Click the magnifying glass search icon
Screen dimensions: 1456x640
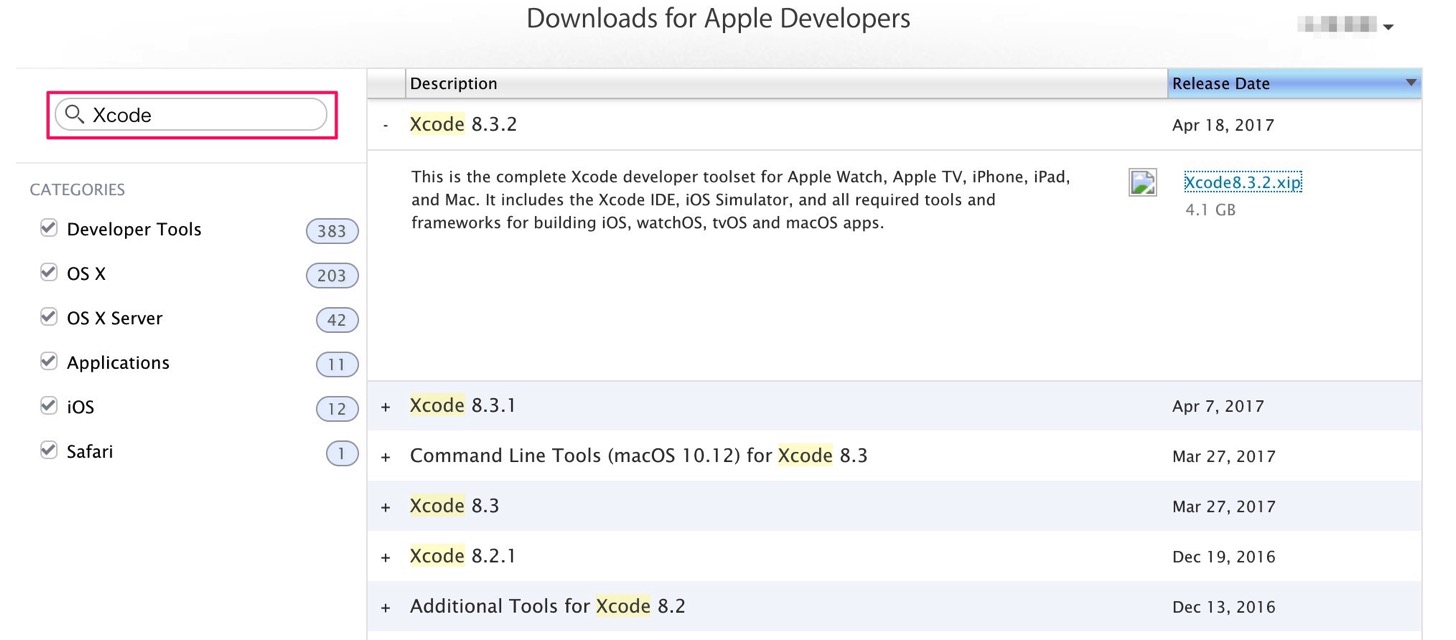[74, 115]
